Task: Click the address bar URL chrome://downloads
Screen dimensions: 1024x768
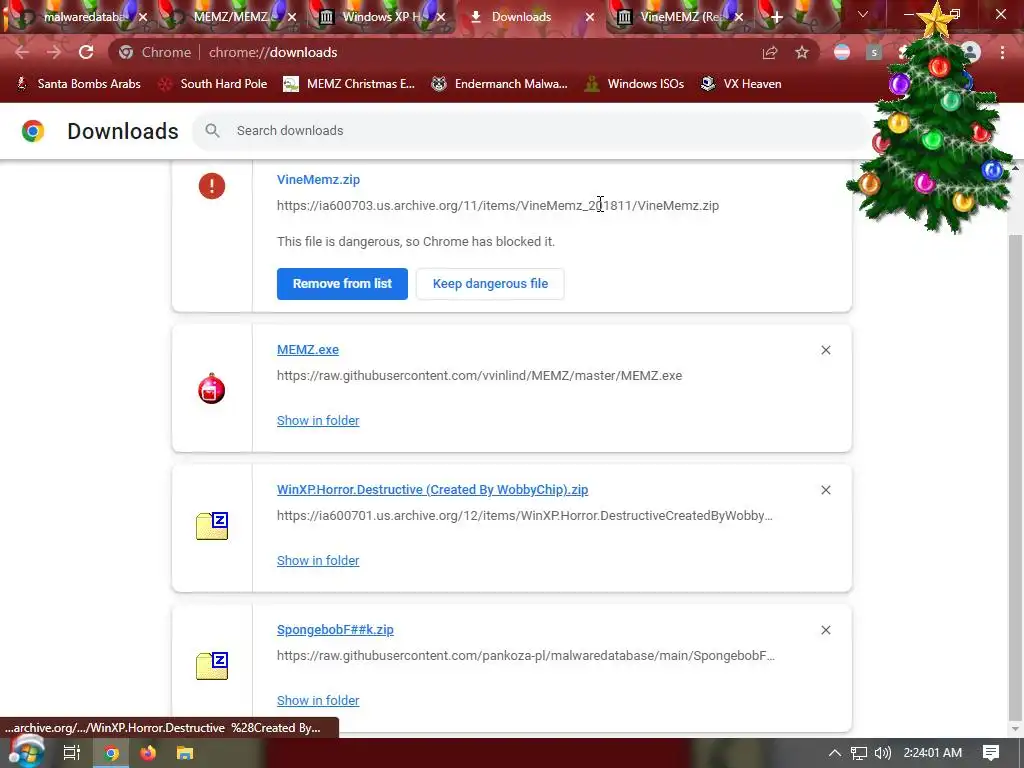Action: 273,52
